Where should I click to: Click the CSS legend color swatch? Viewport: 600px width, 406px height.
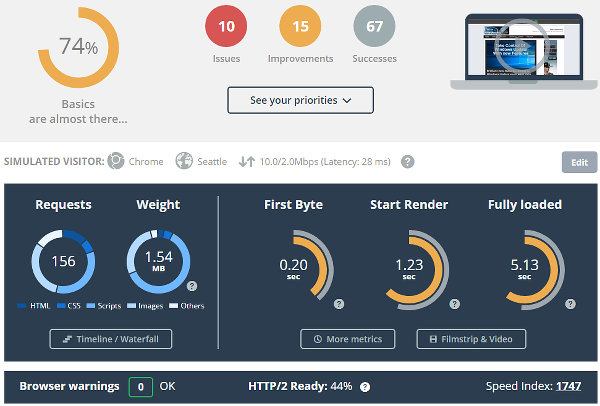pos(61,306)
